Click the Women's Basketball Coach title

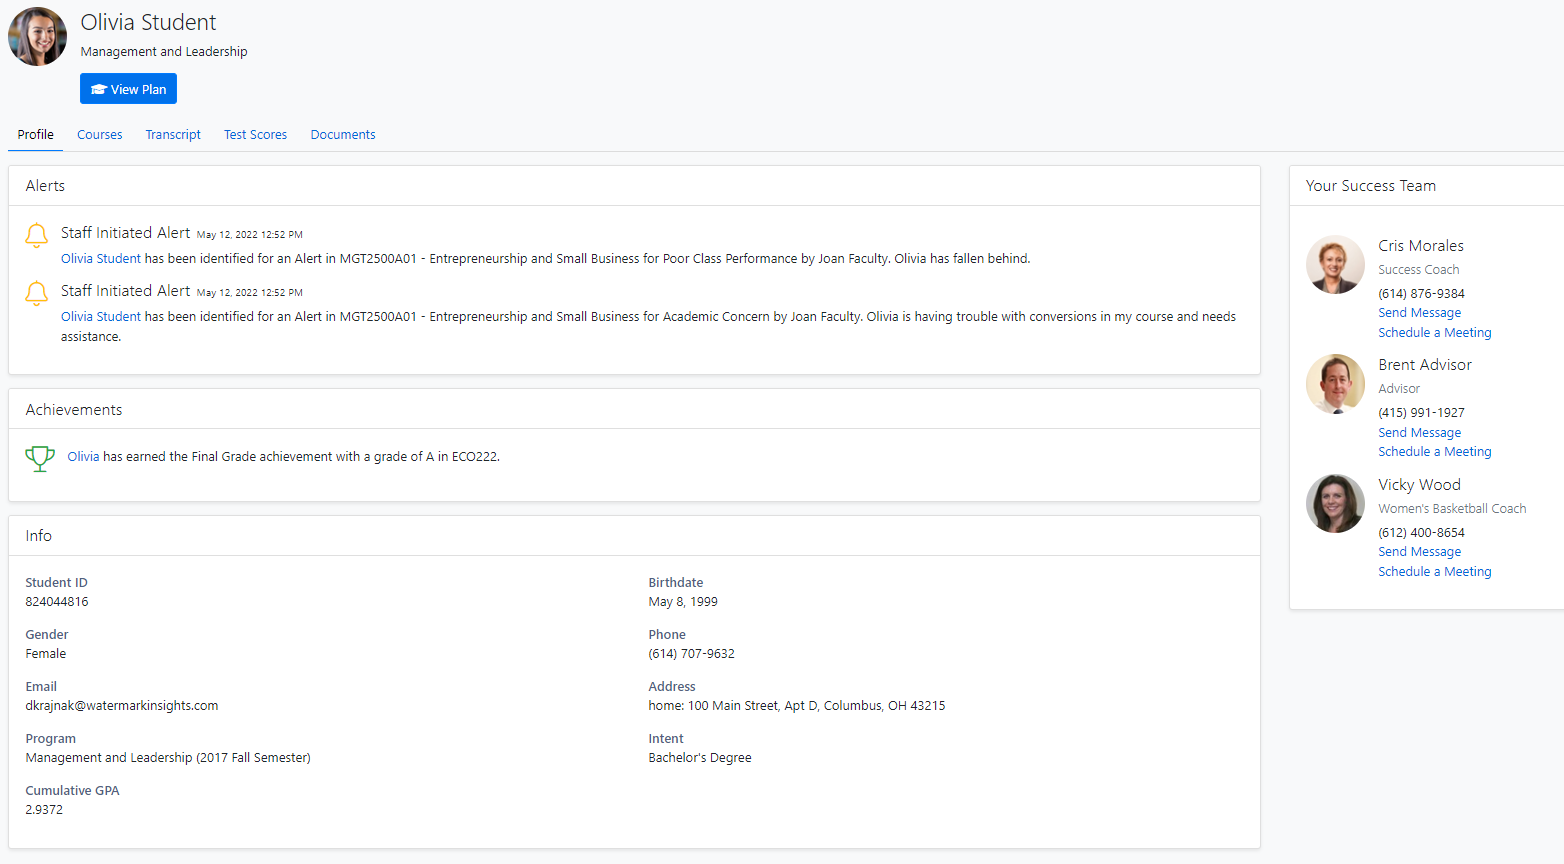tap(1452, 508)
